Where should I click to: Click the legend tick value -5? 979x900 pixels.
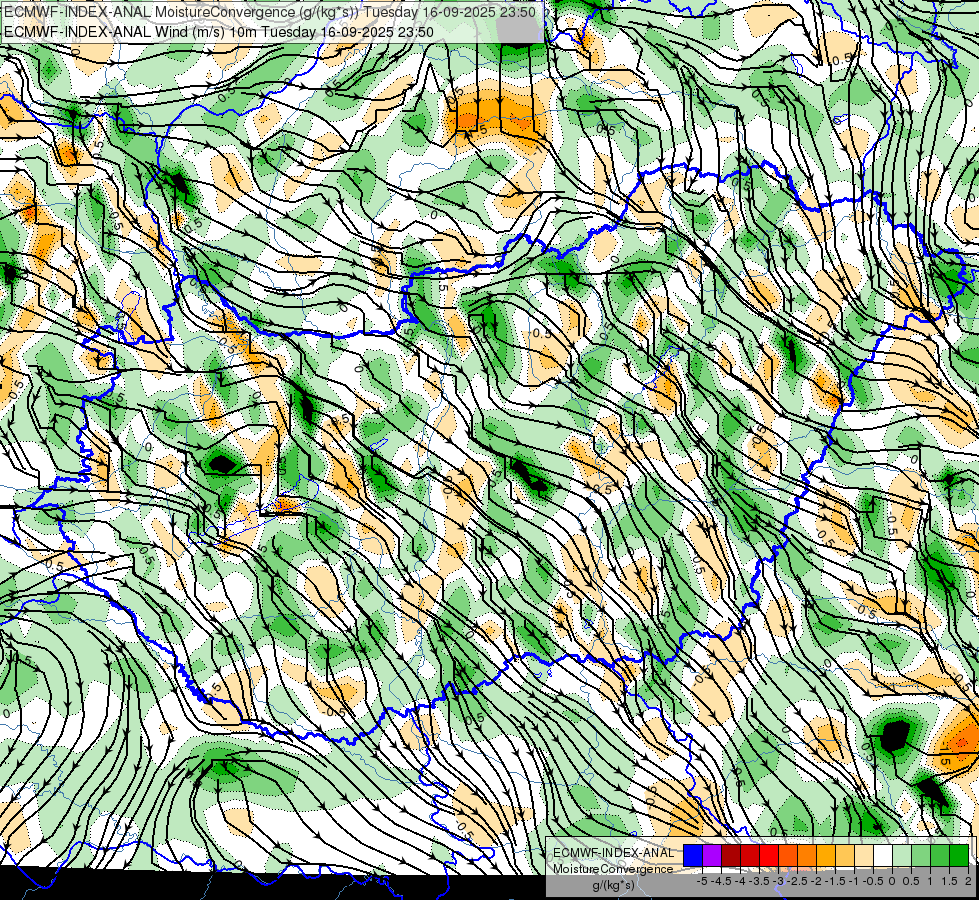pos(702,881)
